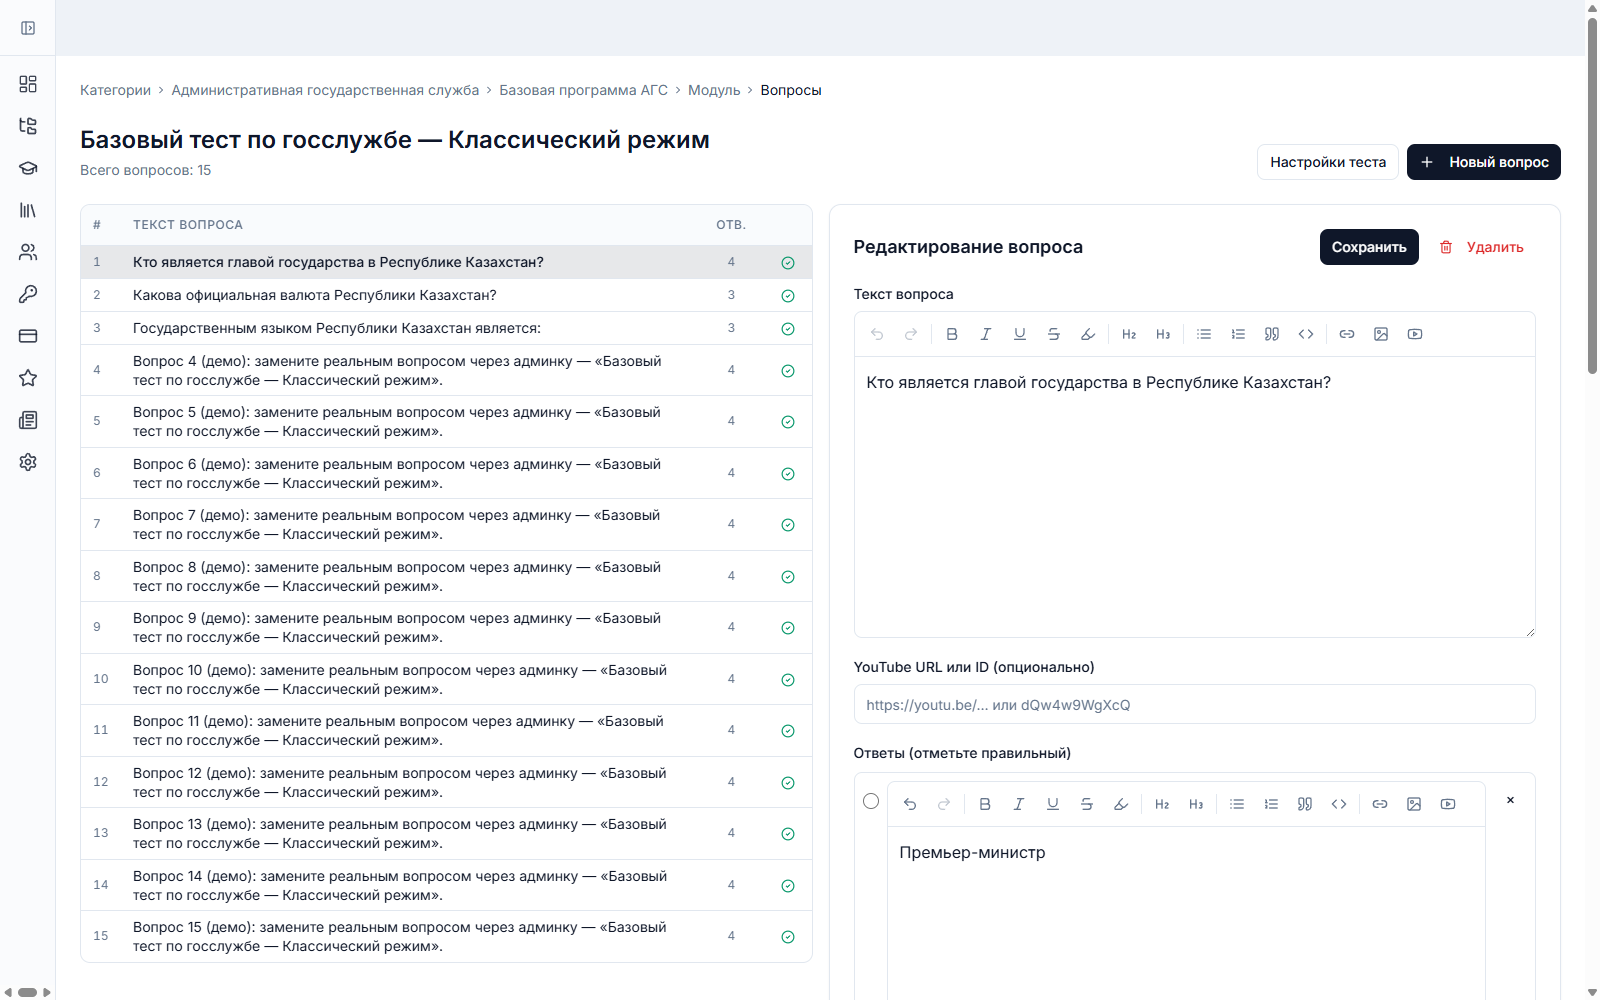Screen dimensions: 1600x1000
Task: Mark 'Премьер-министр' answer as correct
Action: (871, 801)
